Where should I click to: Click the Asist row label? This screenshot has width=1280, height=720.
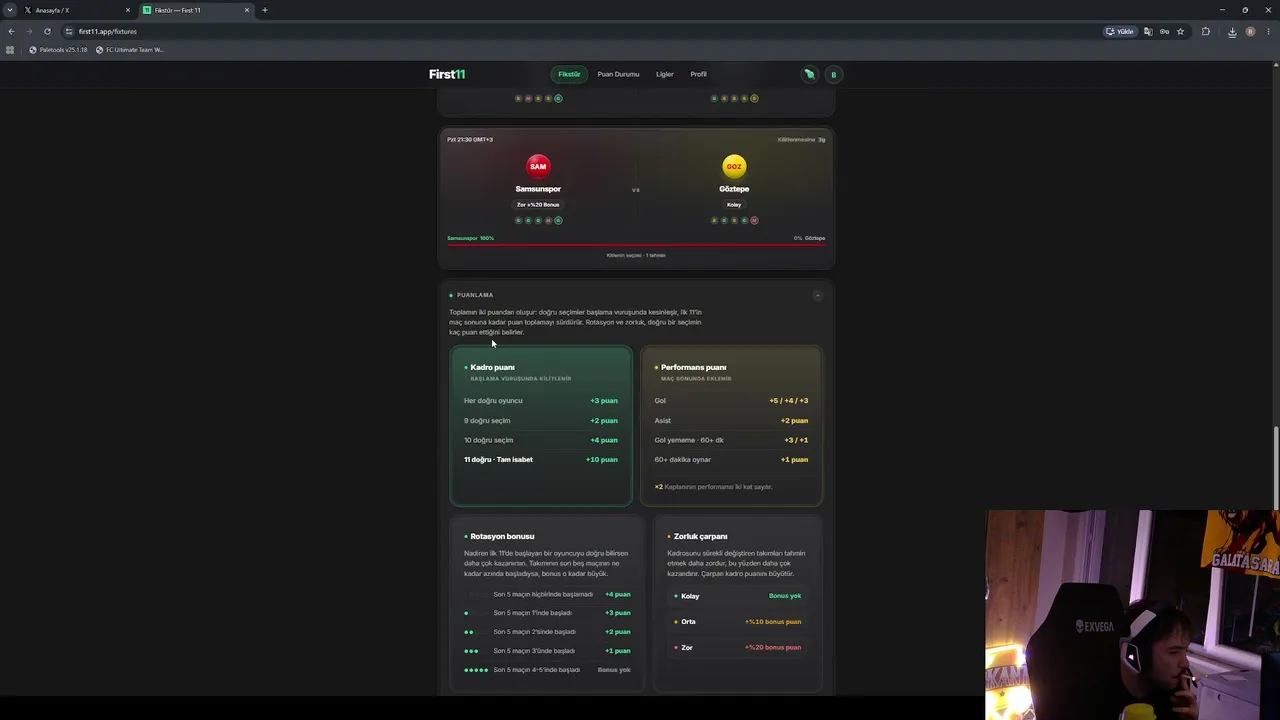point(663,421)
